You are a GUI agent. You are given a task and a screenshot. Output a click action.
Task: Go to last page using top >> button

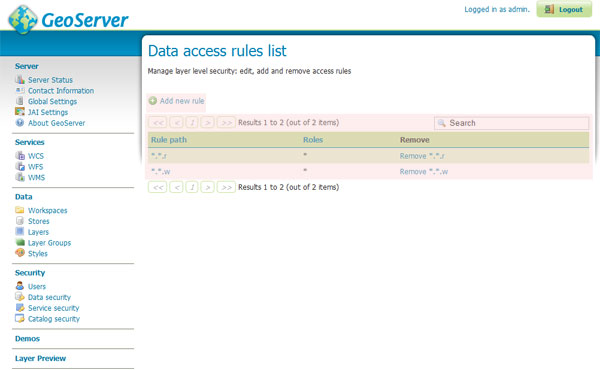[x=226, y=122]
